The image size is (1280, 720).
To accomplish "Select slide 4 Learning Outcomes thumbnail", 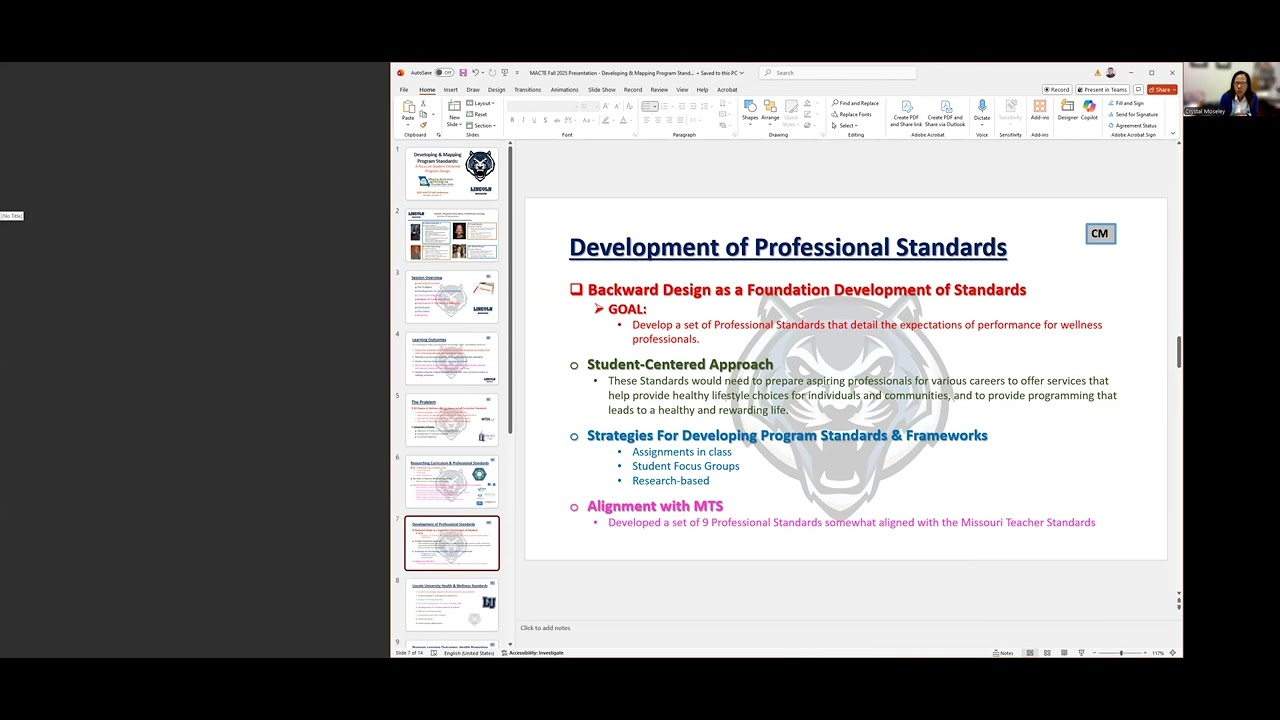I will 452,358.
